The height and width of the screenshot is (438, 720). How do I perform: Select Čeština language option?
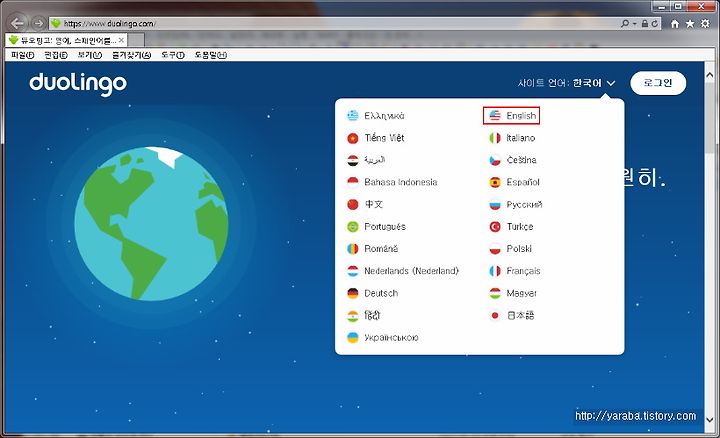pos(521,160)
